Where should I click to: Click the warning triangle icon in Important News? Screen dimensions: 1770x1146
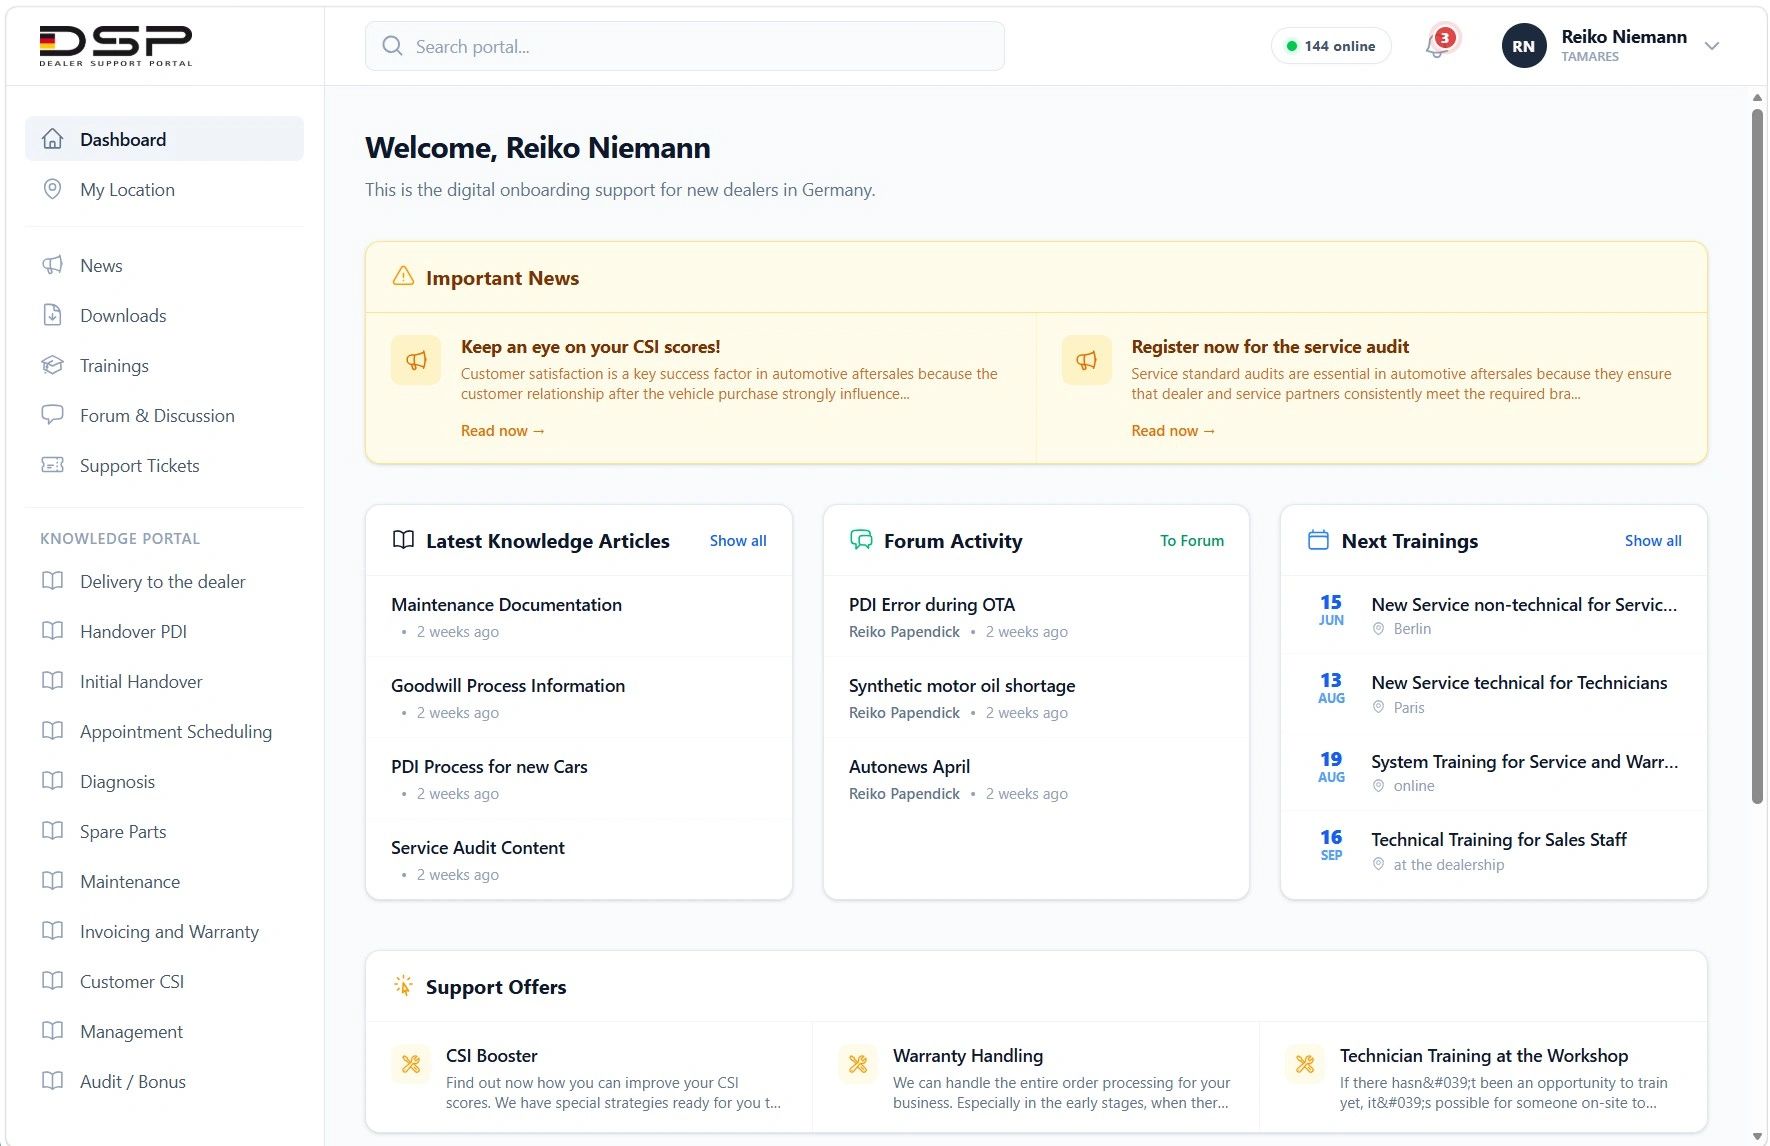403,277
